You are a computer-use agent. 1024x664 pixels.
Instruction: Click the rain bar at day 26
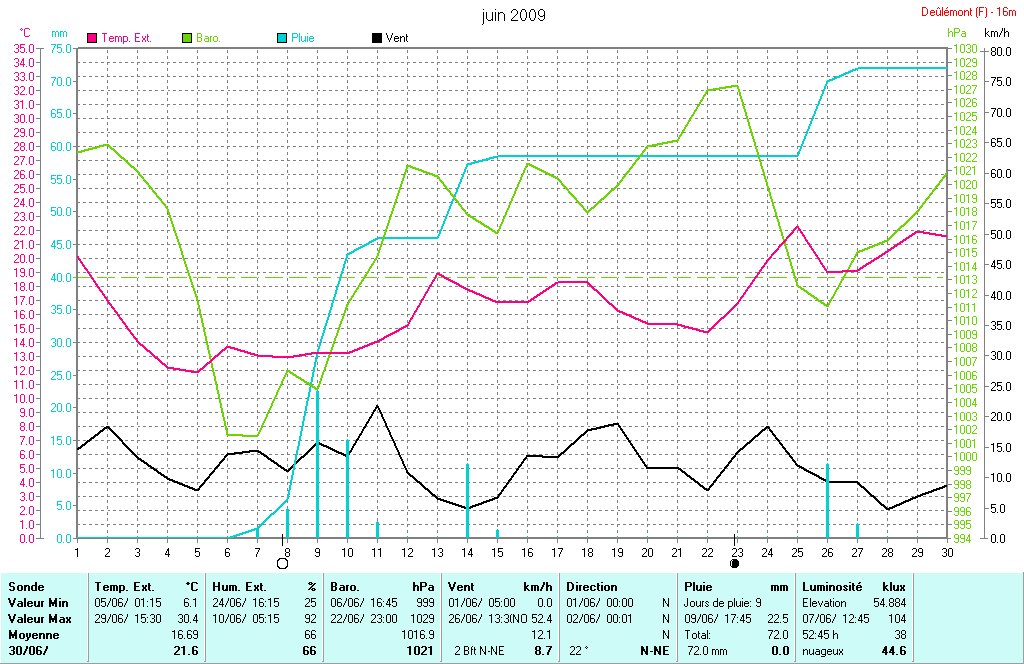[827, 500]
